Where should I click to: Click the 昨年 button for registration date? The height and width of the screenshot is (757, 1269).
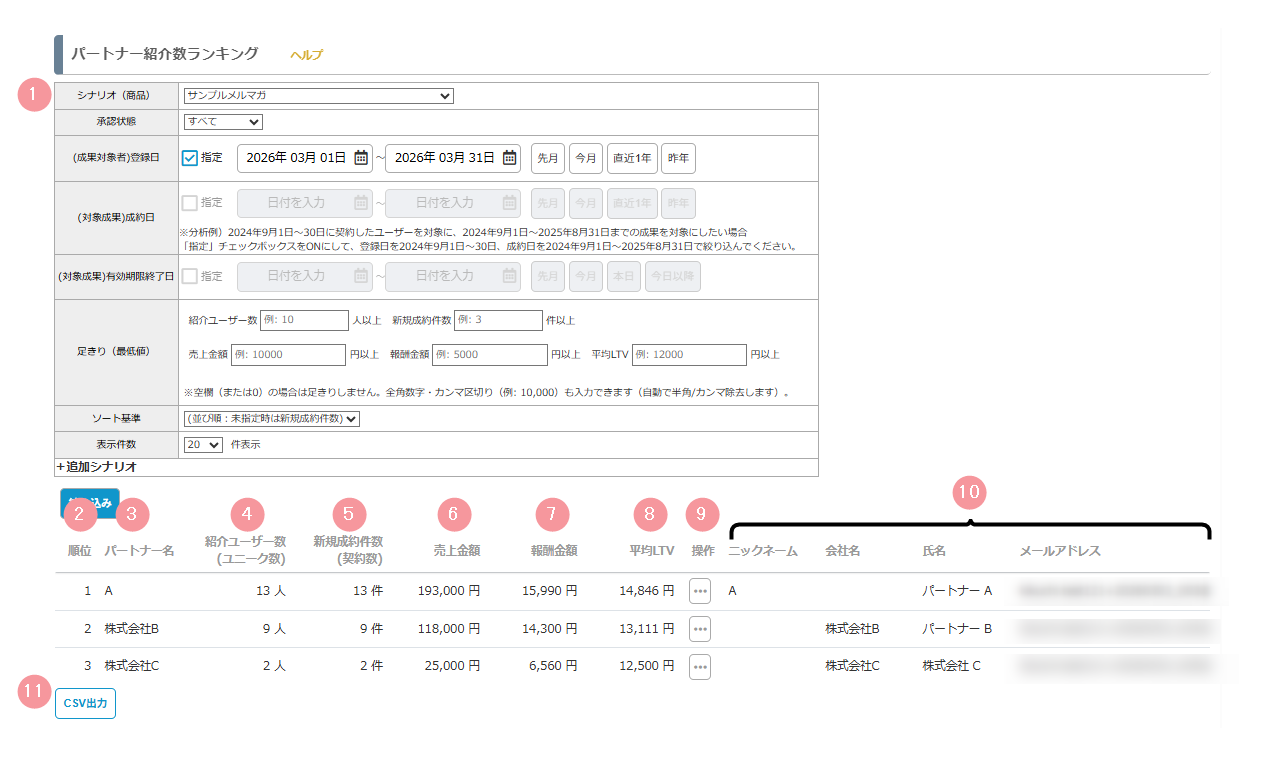coord(678,158)
